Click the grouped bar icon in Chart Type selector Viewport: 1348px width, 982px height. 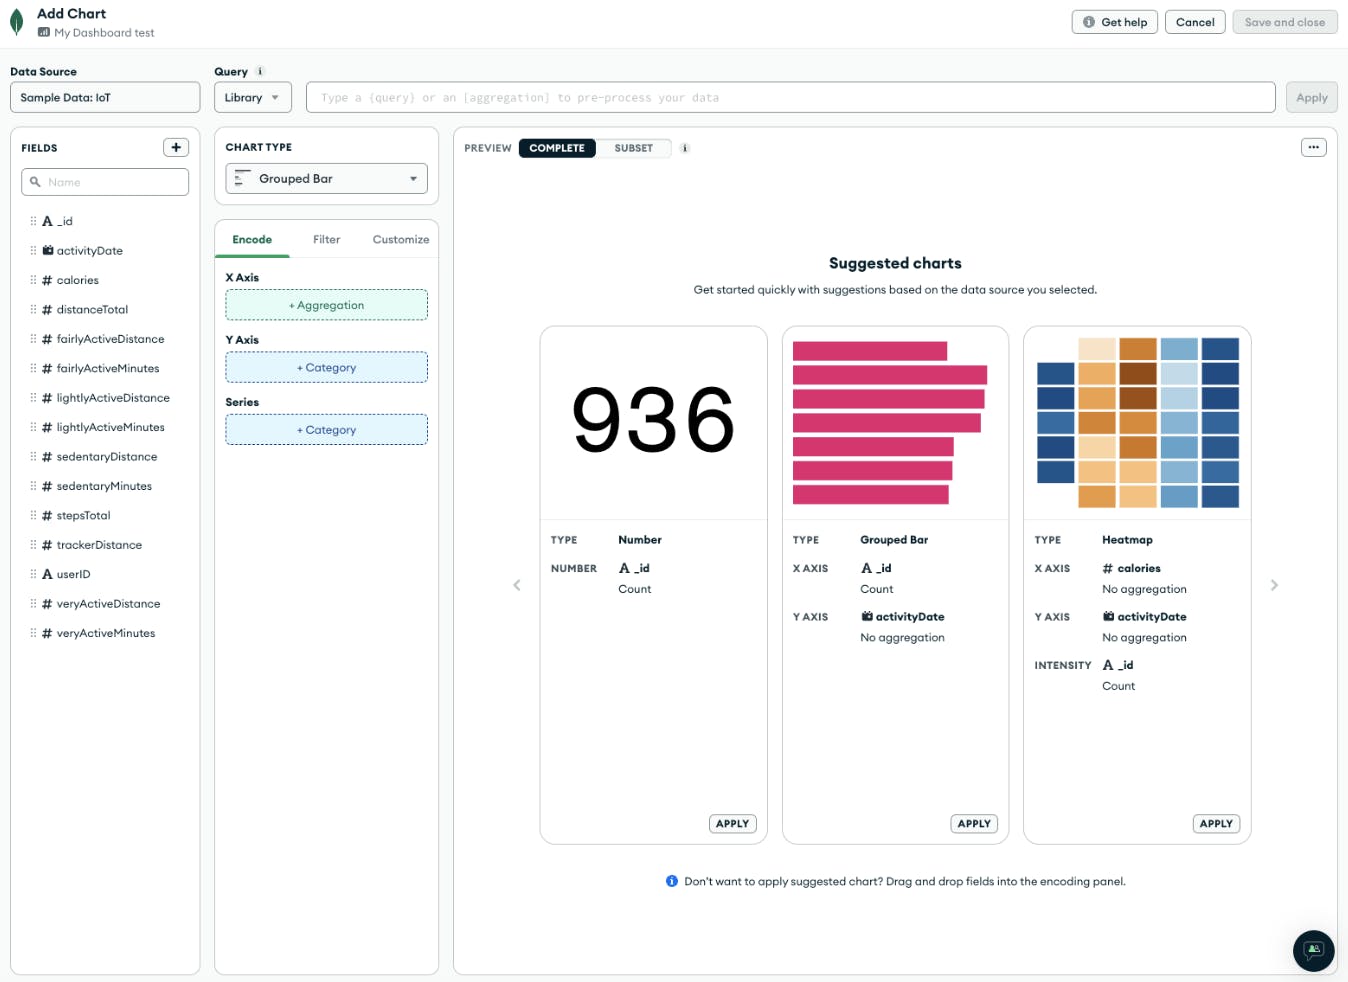pos(240,178)
